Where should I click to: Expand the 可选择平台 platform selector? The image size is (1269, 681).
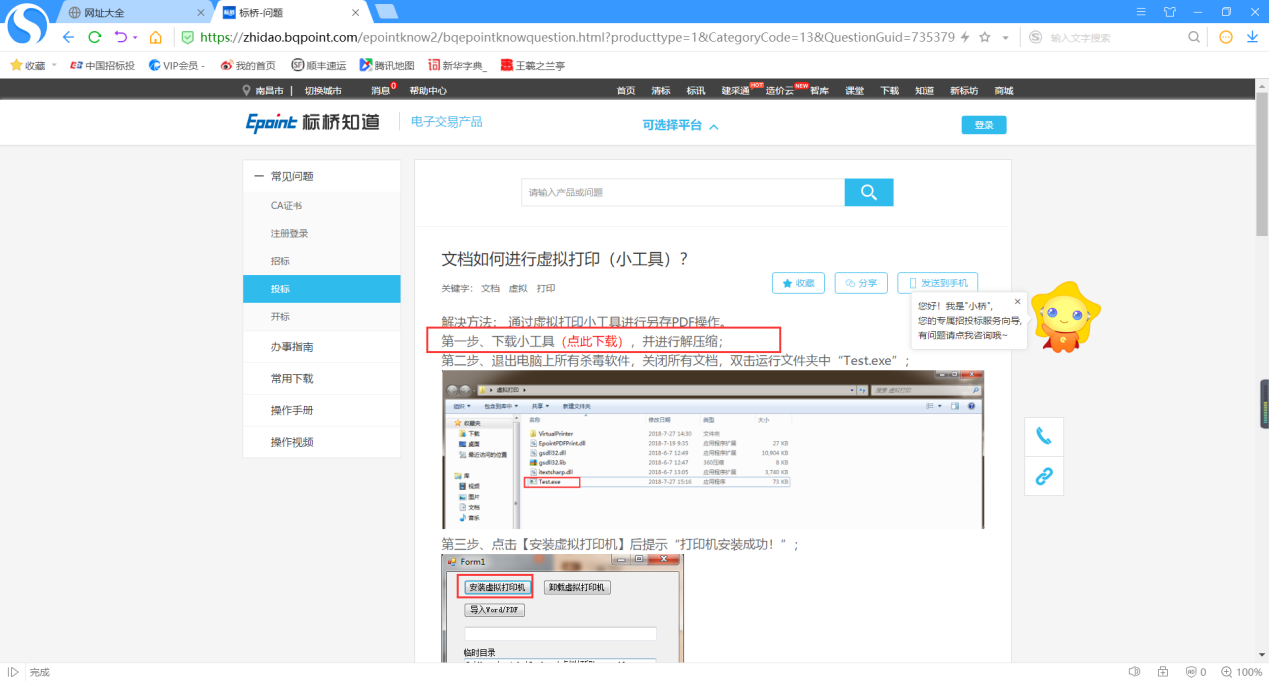(x=681, y=126)
